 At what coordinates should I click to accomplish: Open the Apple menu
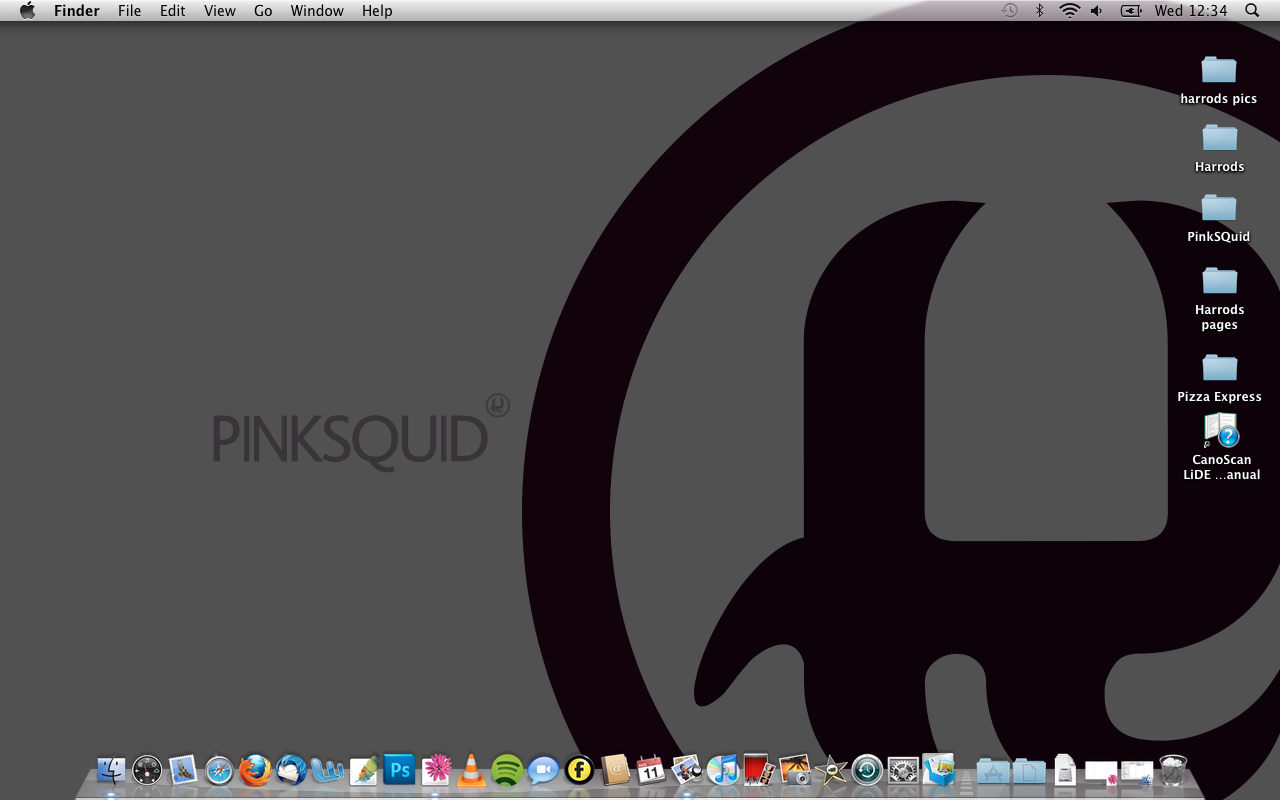click(x=27, y=10)
